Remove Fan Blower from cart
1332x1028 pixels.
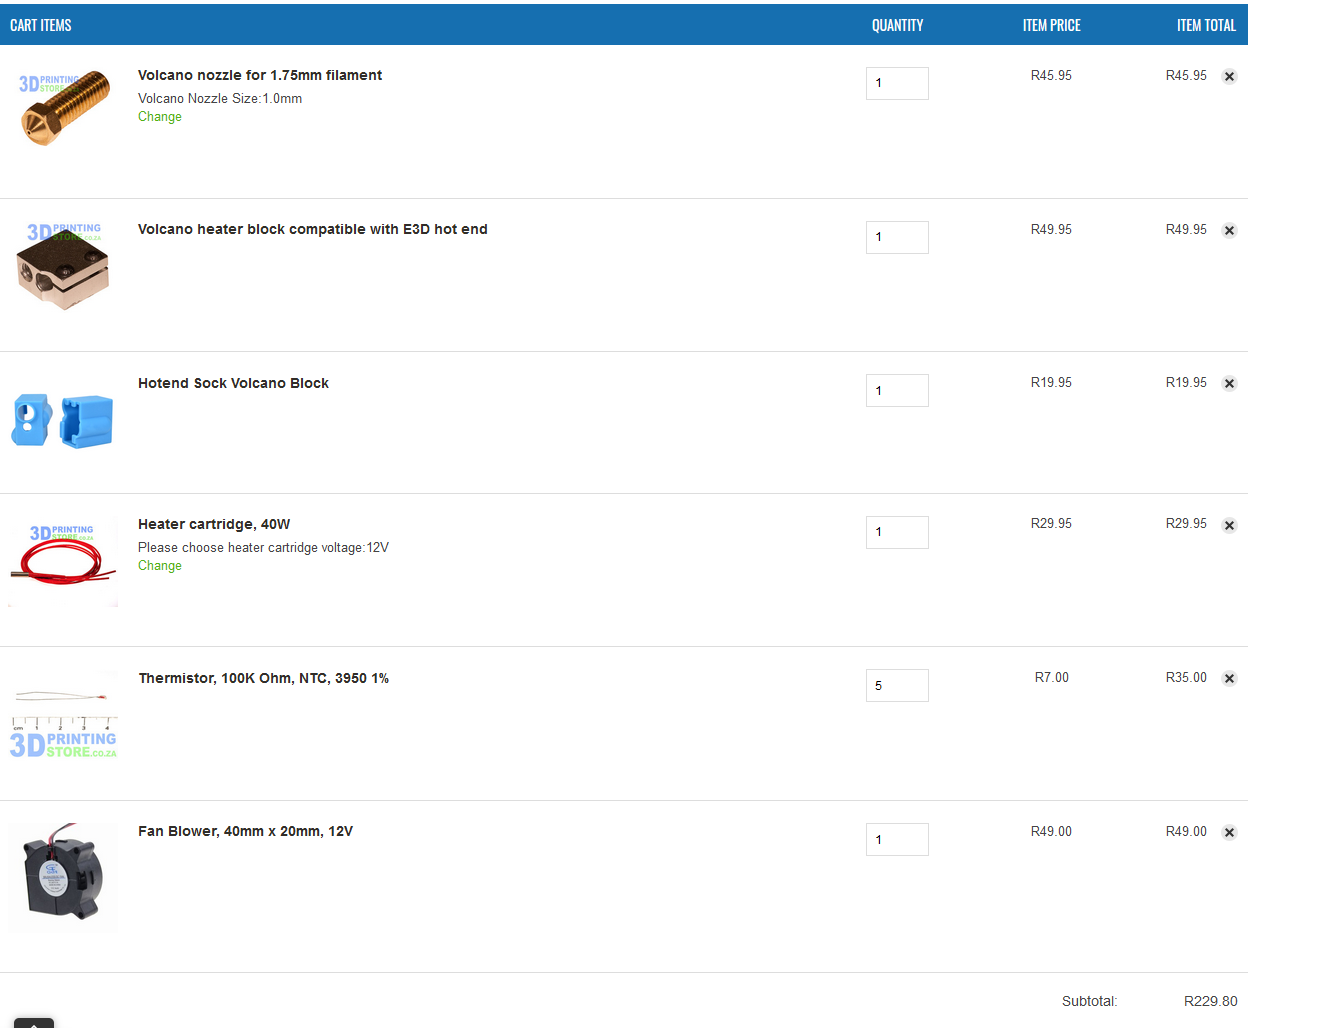click(x=1229, y=833)
